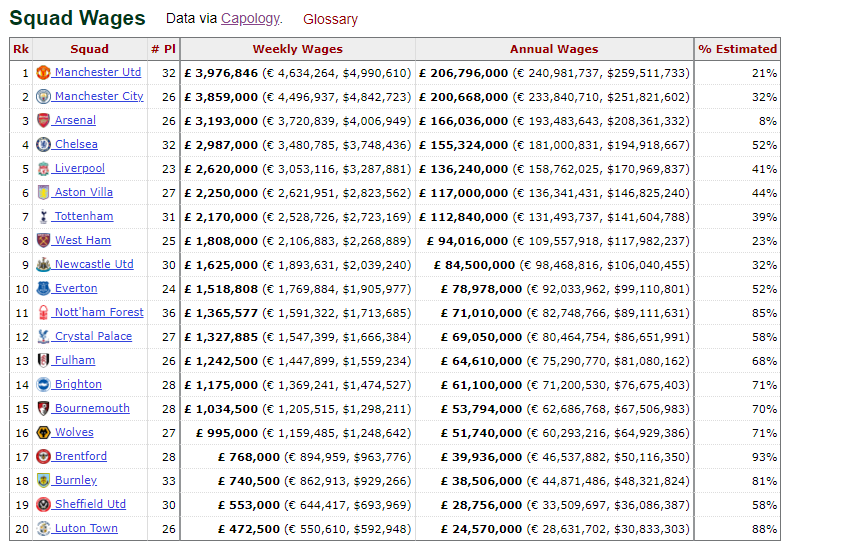Viewport: 842px width, 542px height.
Task: Go to the Wolves squad page
Action: 74,432
